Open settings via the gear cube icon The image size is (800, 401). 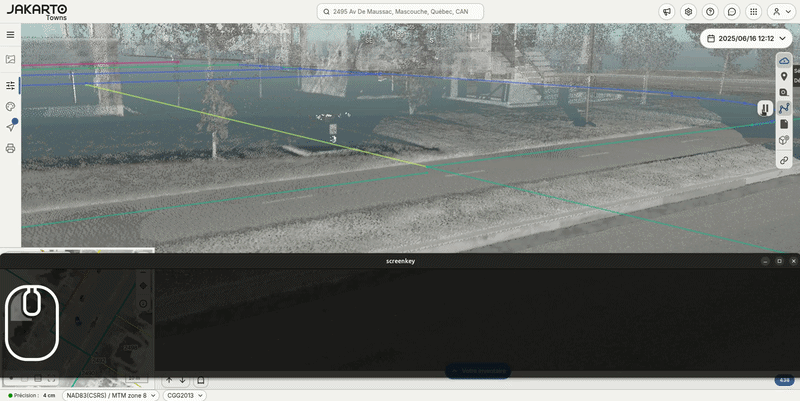tap(688, 12)
